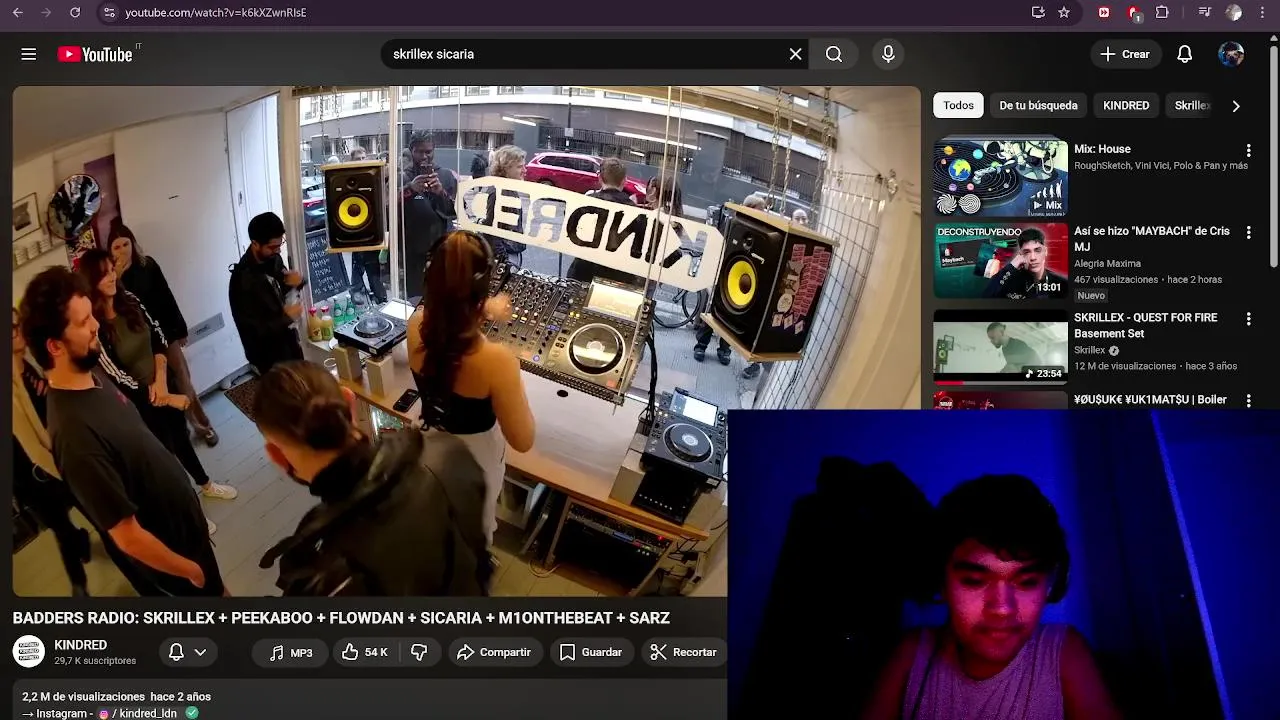Open options for ¥ØU$UK€ ¥UK1MAT$U video
This screenshot has width=1280, height=720.
(x=1248, y=400)
